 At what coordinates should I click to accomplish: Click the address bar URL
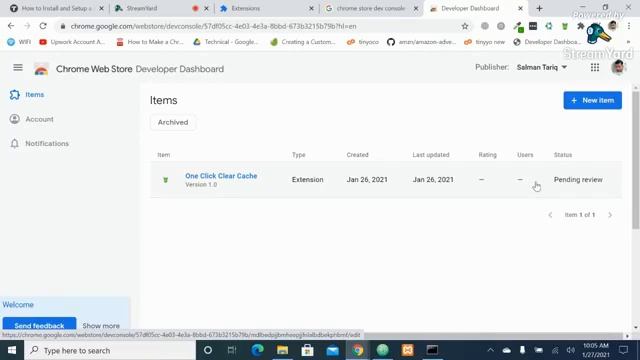[x=213, y=26]
